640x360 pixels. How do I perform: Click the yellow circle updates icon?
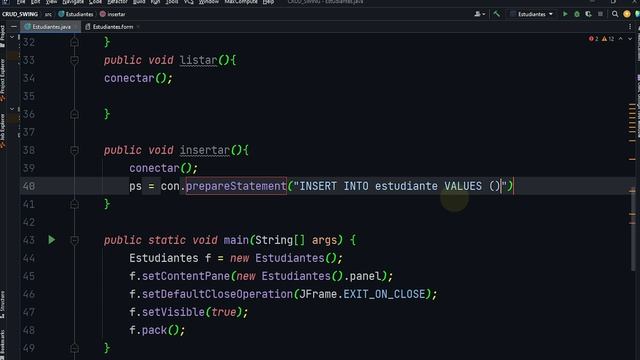(x=627, y=14)
